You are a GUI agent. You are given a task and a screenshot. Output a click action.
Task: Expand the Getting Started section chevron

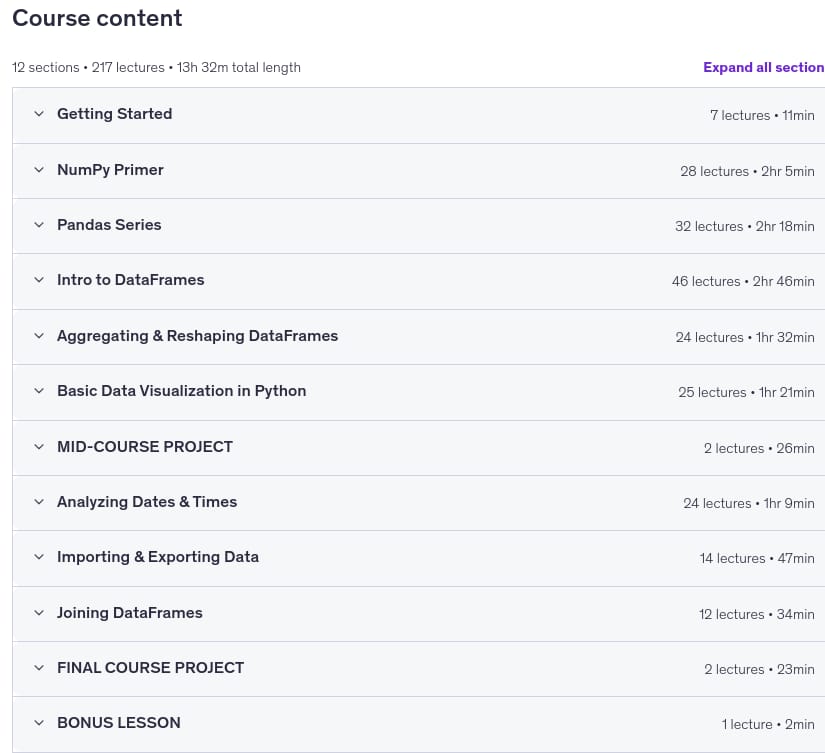click(x=39, y=114)
